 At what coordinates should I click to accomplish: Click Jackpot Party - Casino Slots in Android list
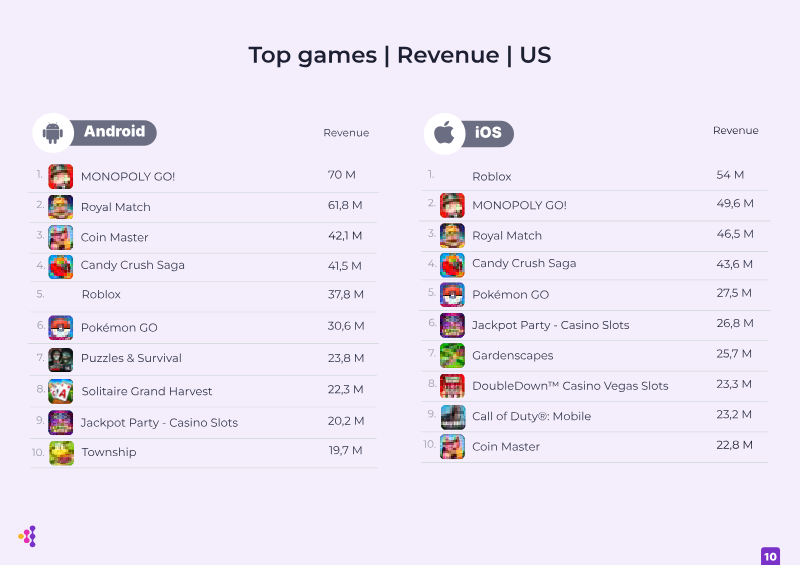[159, 423]
